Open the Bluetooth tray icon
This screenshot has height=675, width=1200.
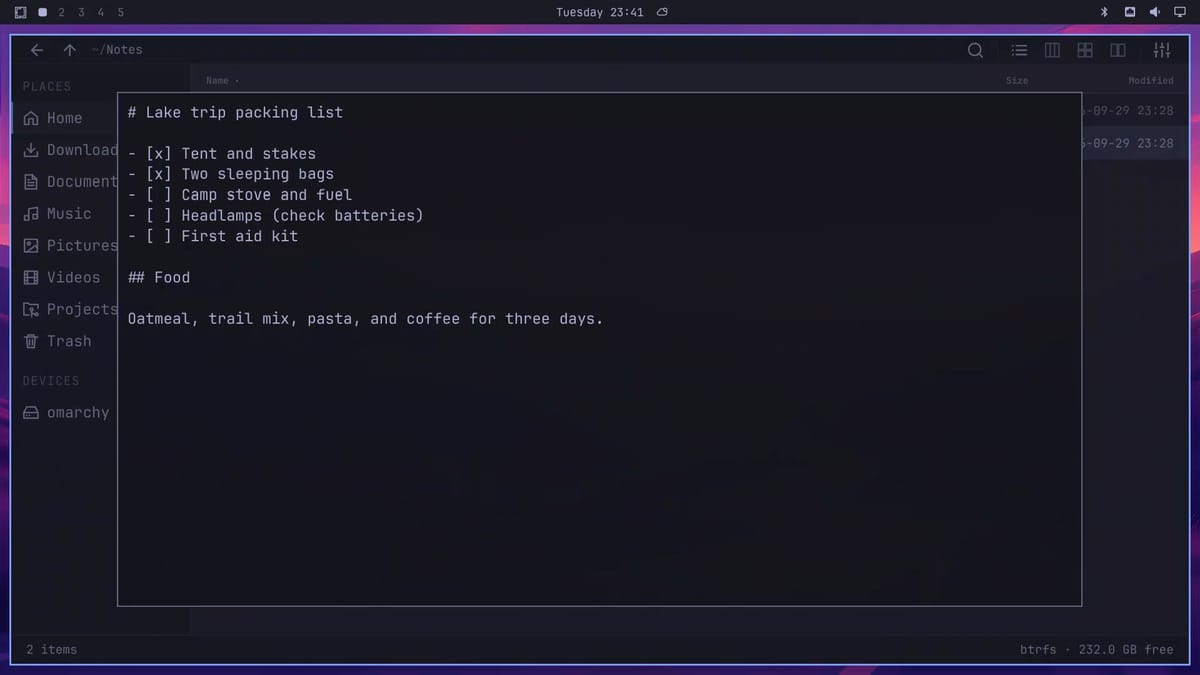(1105, 12)
